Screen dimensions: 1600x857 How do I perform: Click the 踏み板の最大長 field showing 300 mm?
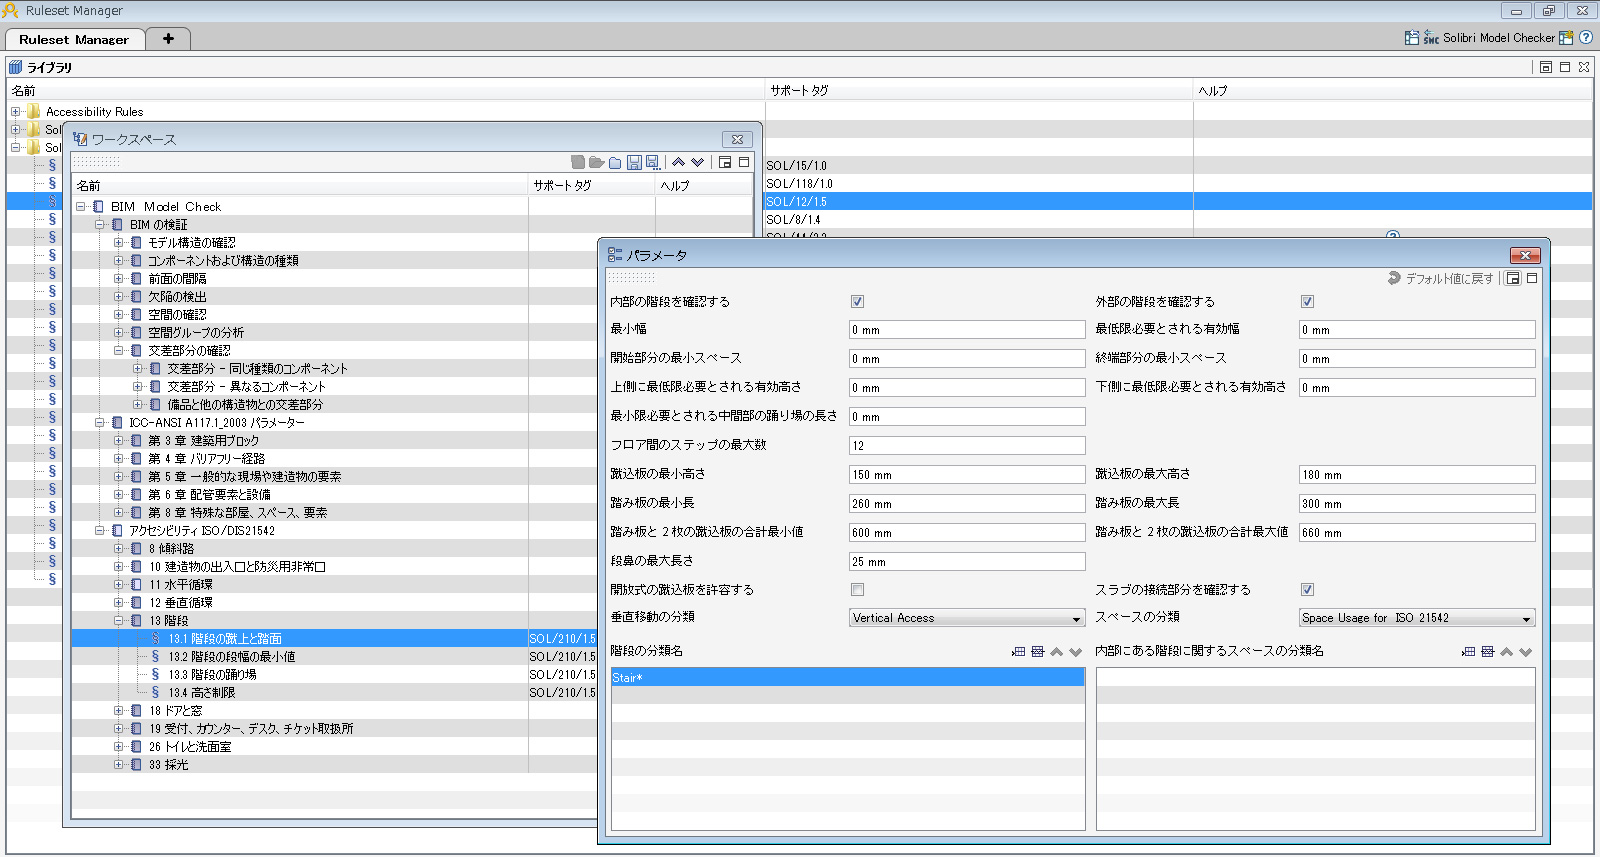[1417, 503]
